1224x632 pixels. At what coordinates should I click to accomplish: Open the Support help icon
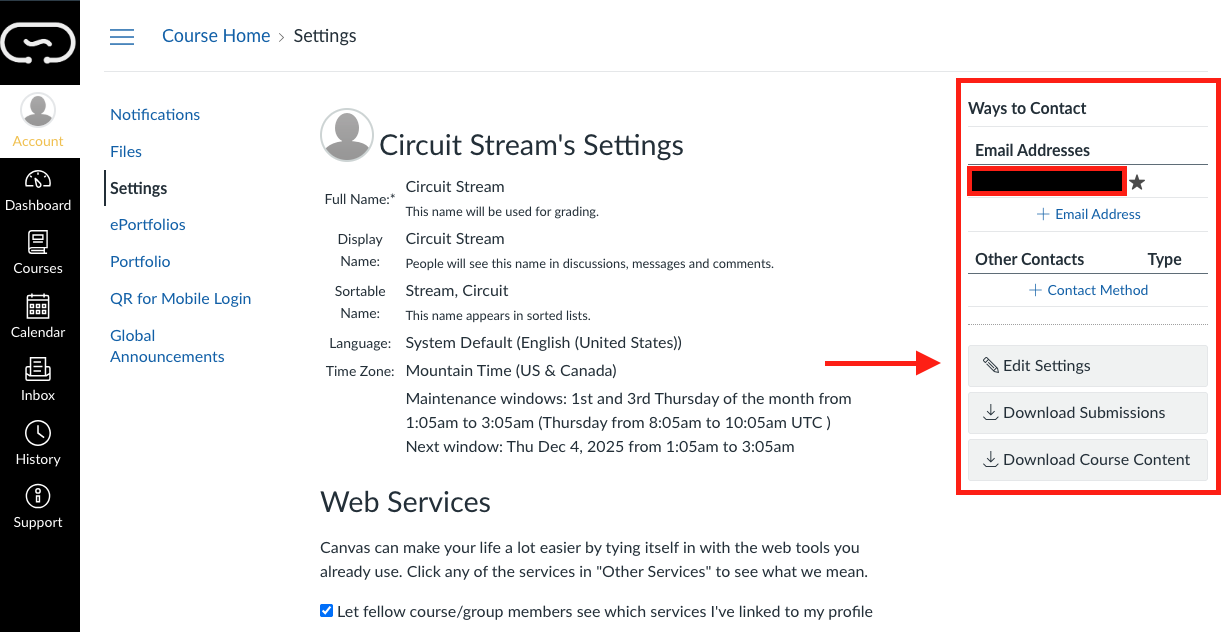(38, 497)
